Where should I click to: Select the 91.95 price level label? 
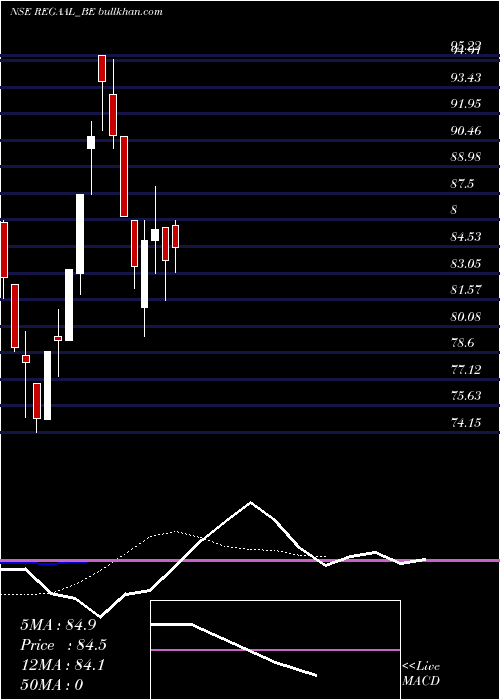(466, 104)
